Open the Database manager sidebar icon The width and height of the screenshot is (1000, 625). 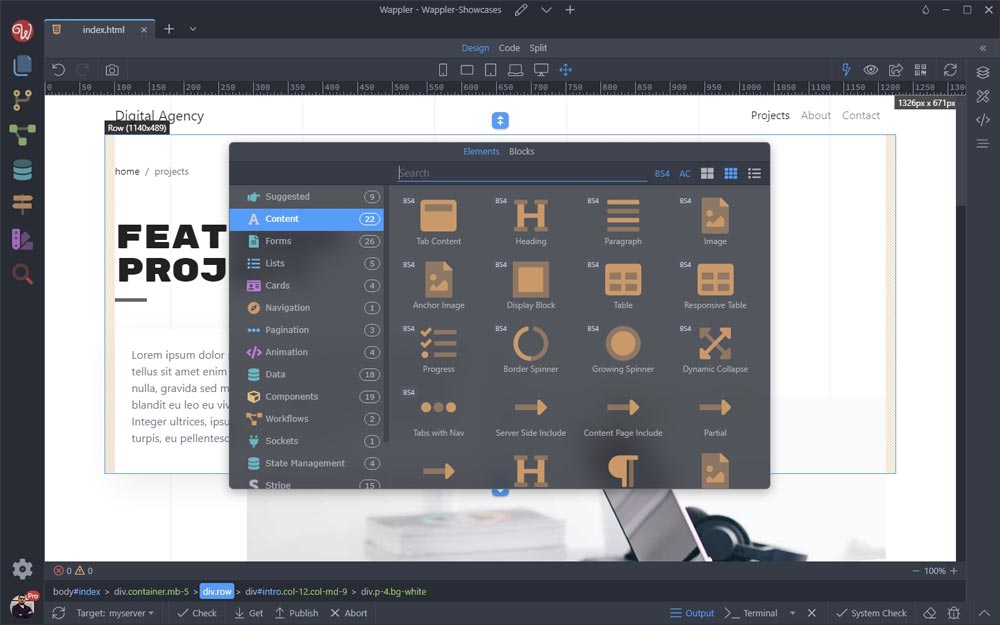tap(22, 170)
